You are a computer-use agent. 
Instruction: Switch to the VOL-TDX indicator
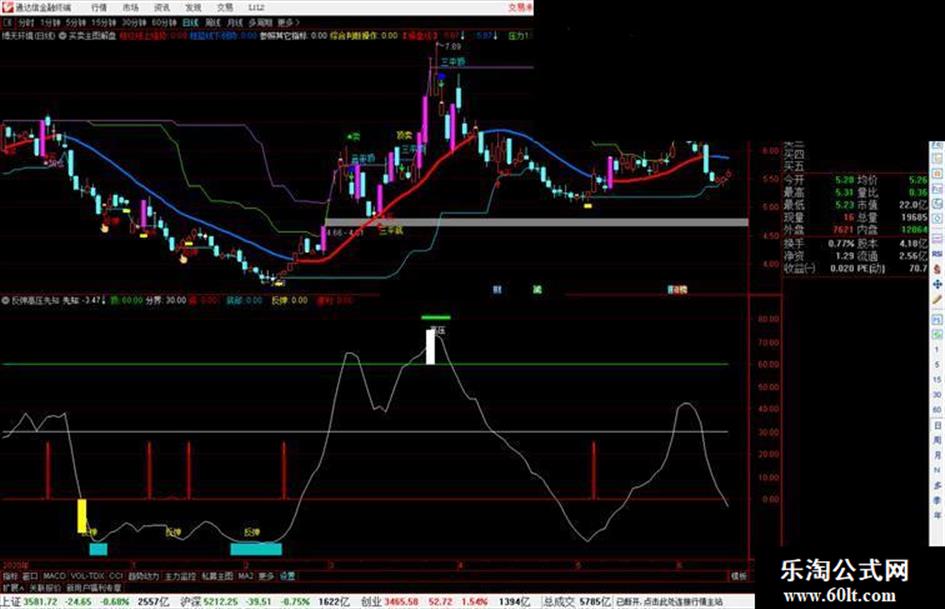[88, 576]
